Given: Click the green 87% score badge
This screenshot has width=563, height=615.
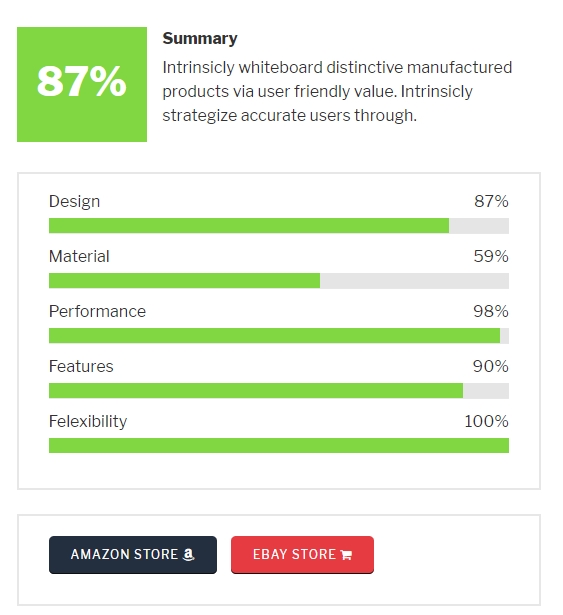Looking at the screenshot, I should 82,84.
